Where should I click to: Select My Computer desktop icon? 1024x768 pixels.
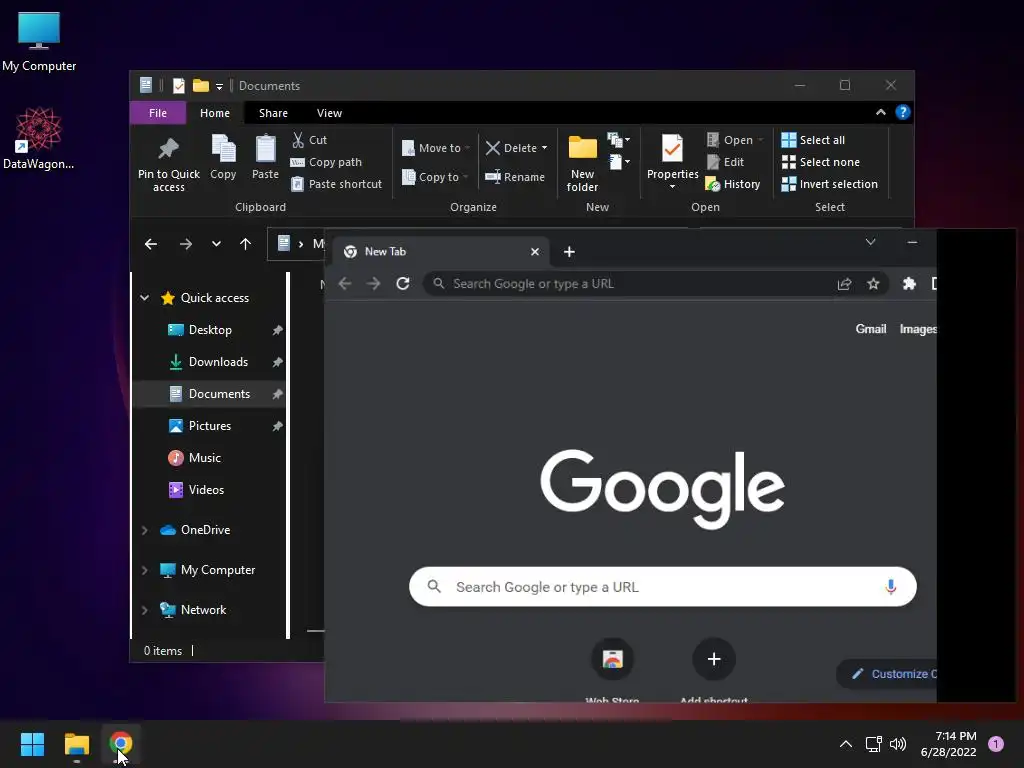(x=39, y=42)
